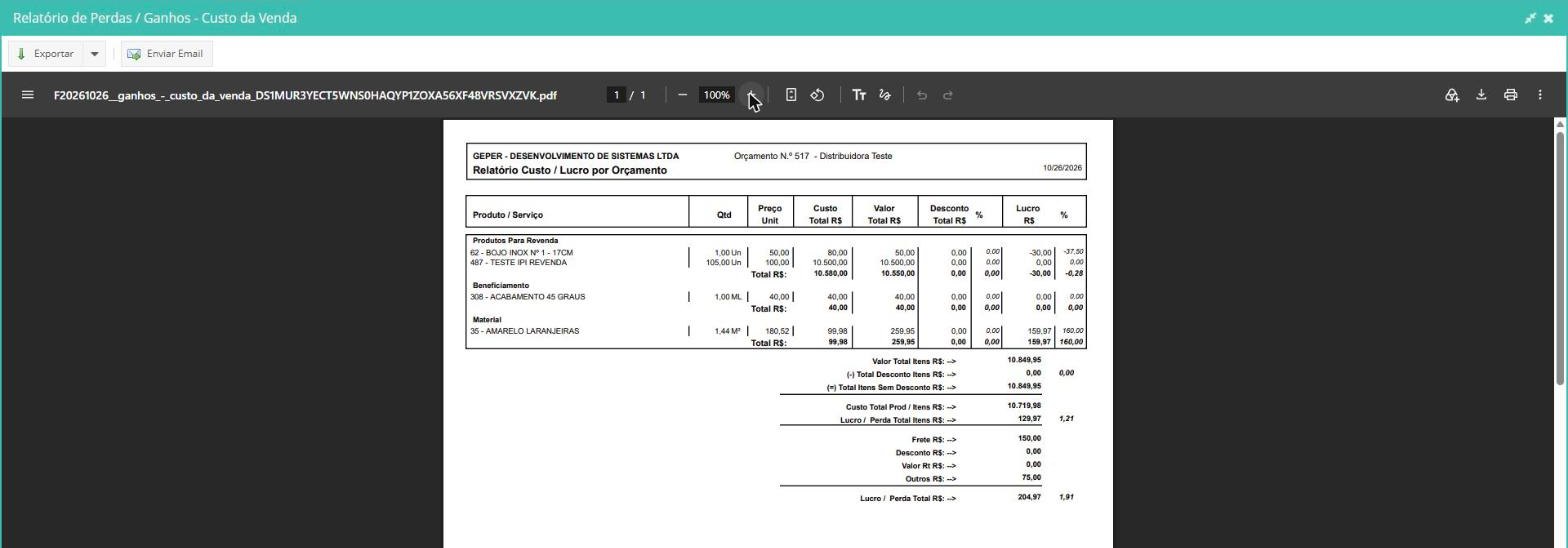The width and height of the screenshot is (1568, 548).
Task: Click the '35 - AMARELO LARANJEIRAS' row
Action: point(776,331)
